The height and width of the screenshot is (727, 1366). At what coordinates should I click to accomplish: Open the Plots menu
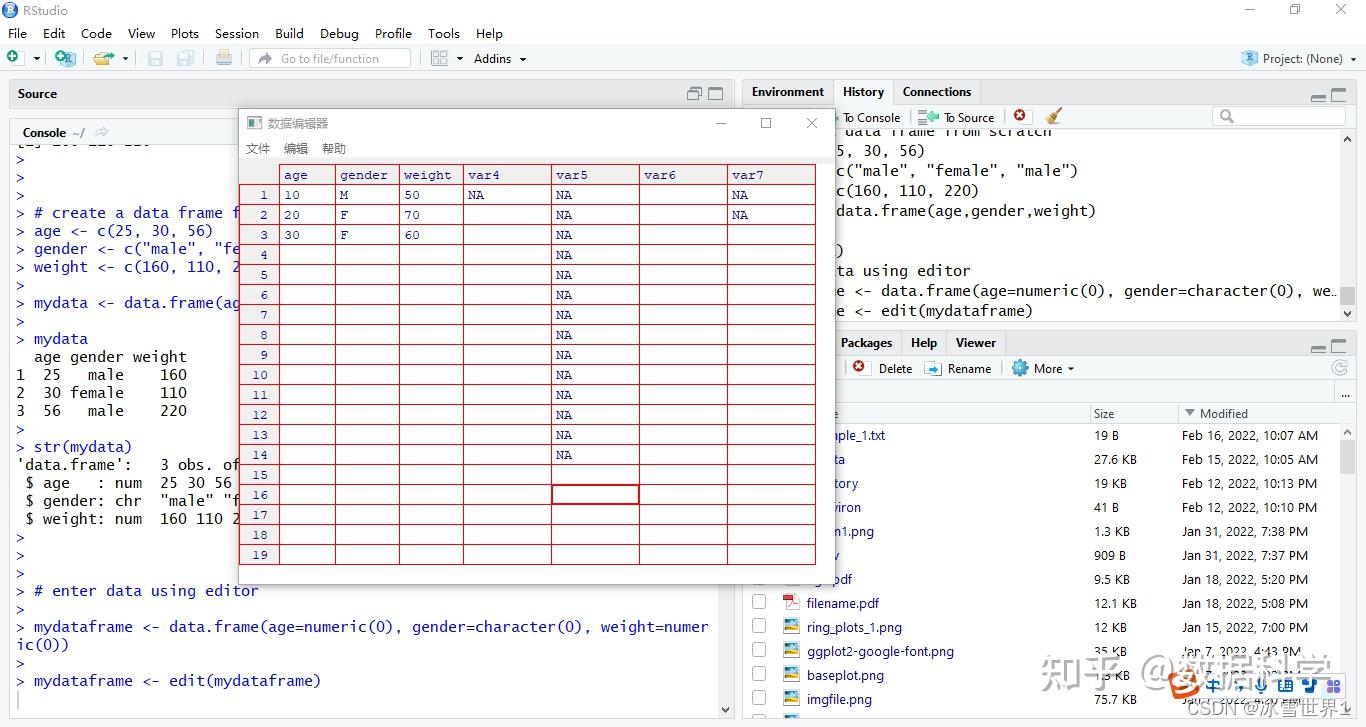coord(185,33)
